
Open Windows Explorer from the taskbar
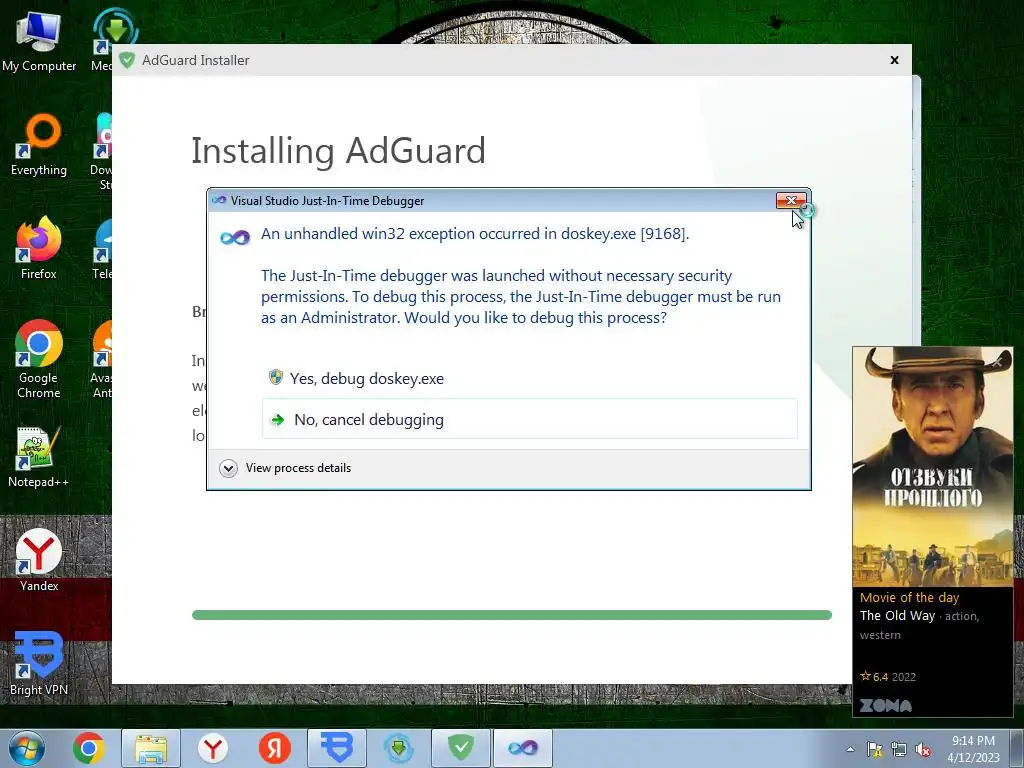click(x=151, y=748)
